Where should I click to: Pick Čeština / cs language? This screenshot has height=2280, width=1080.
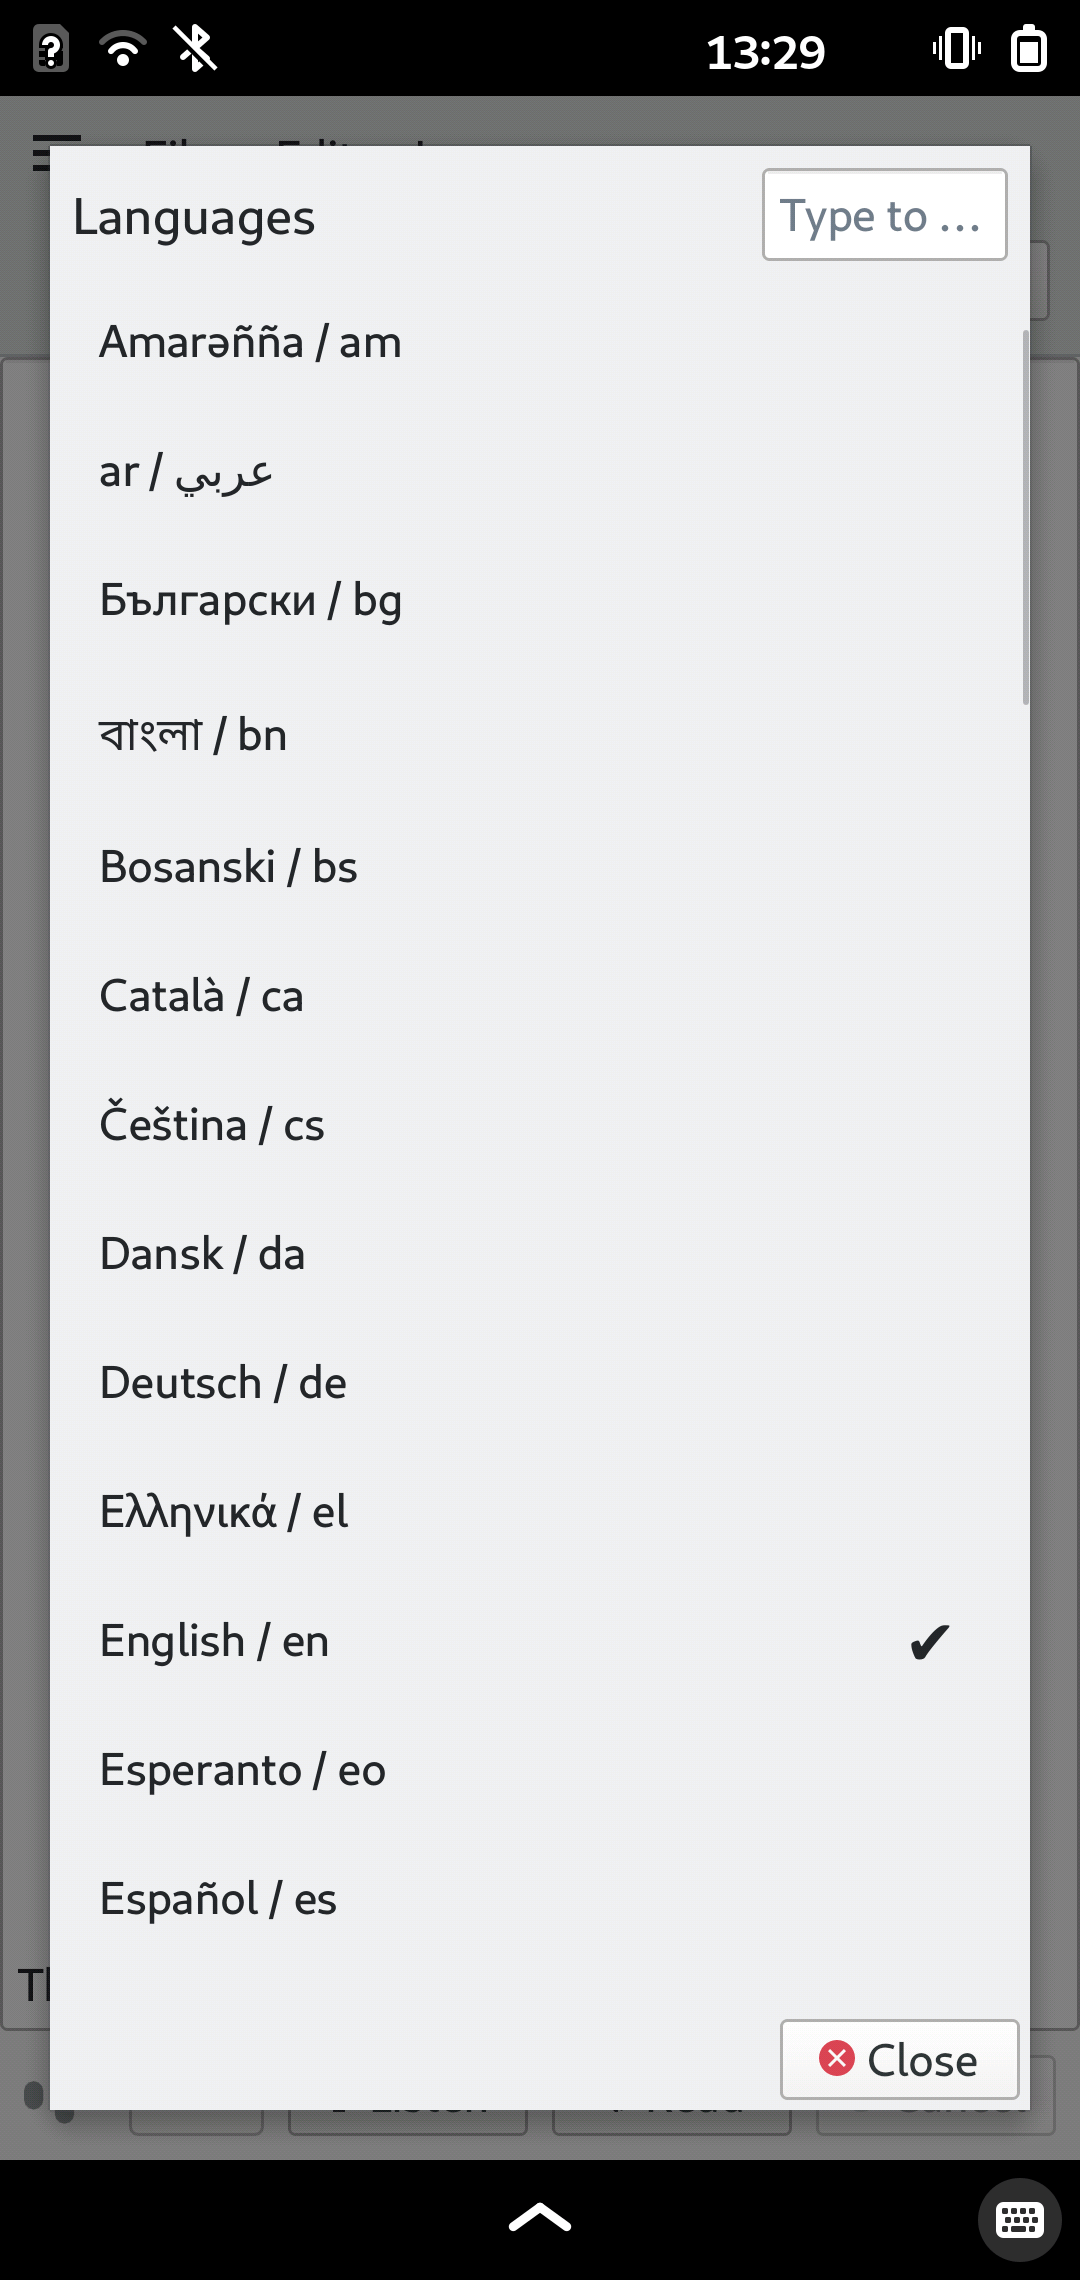point(212,1126)
